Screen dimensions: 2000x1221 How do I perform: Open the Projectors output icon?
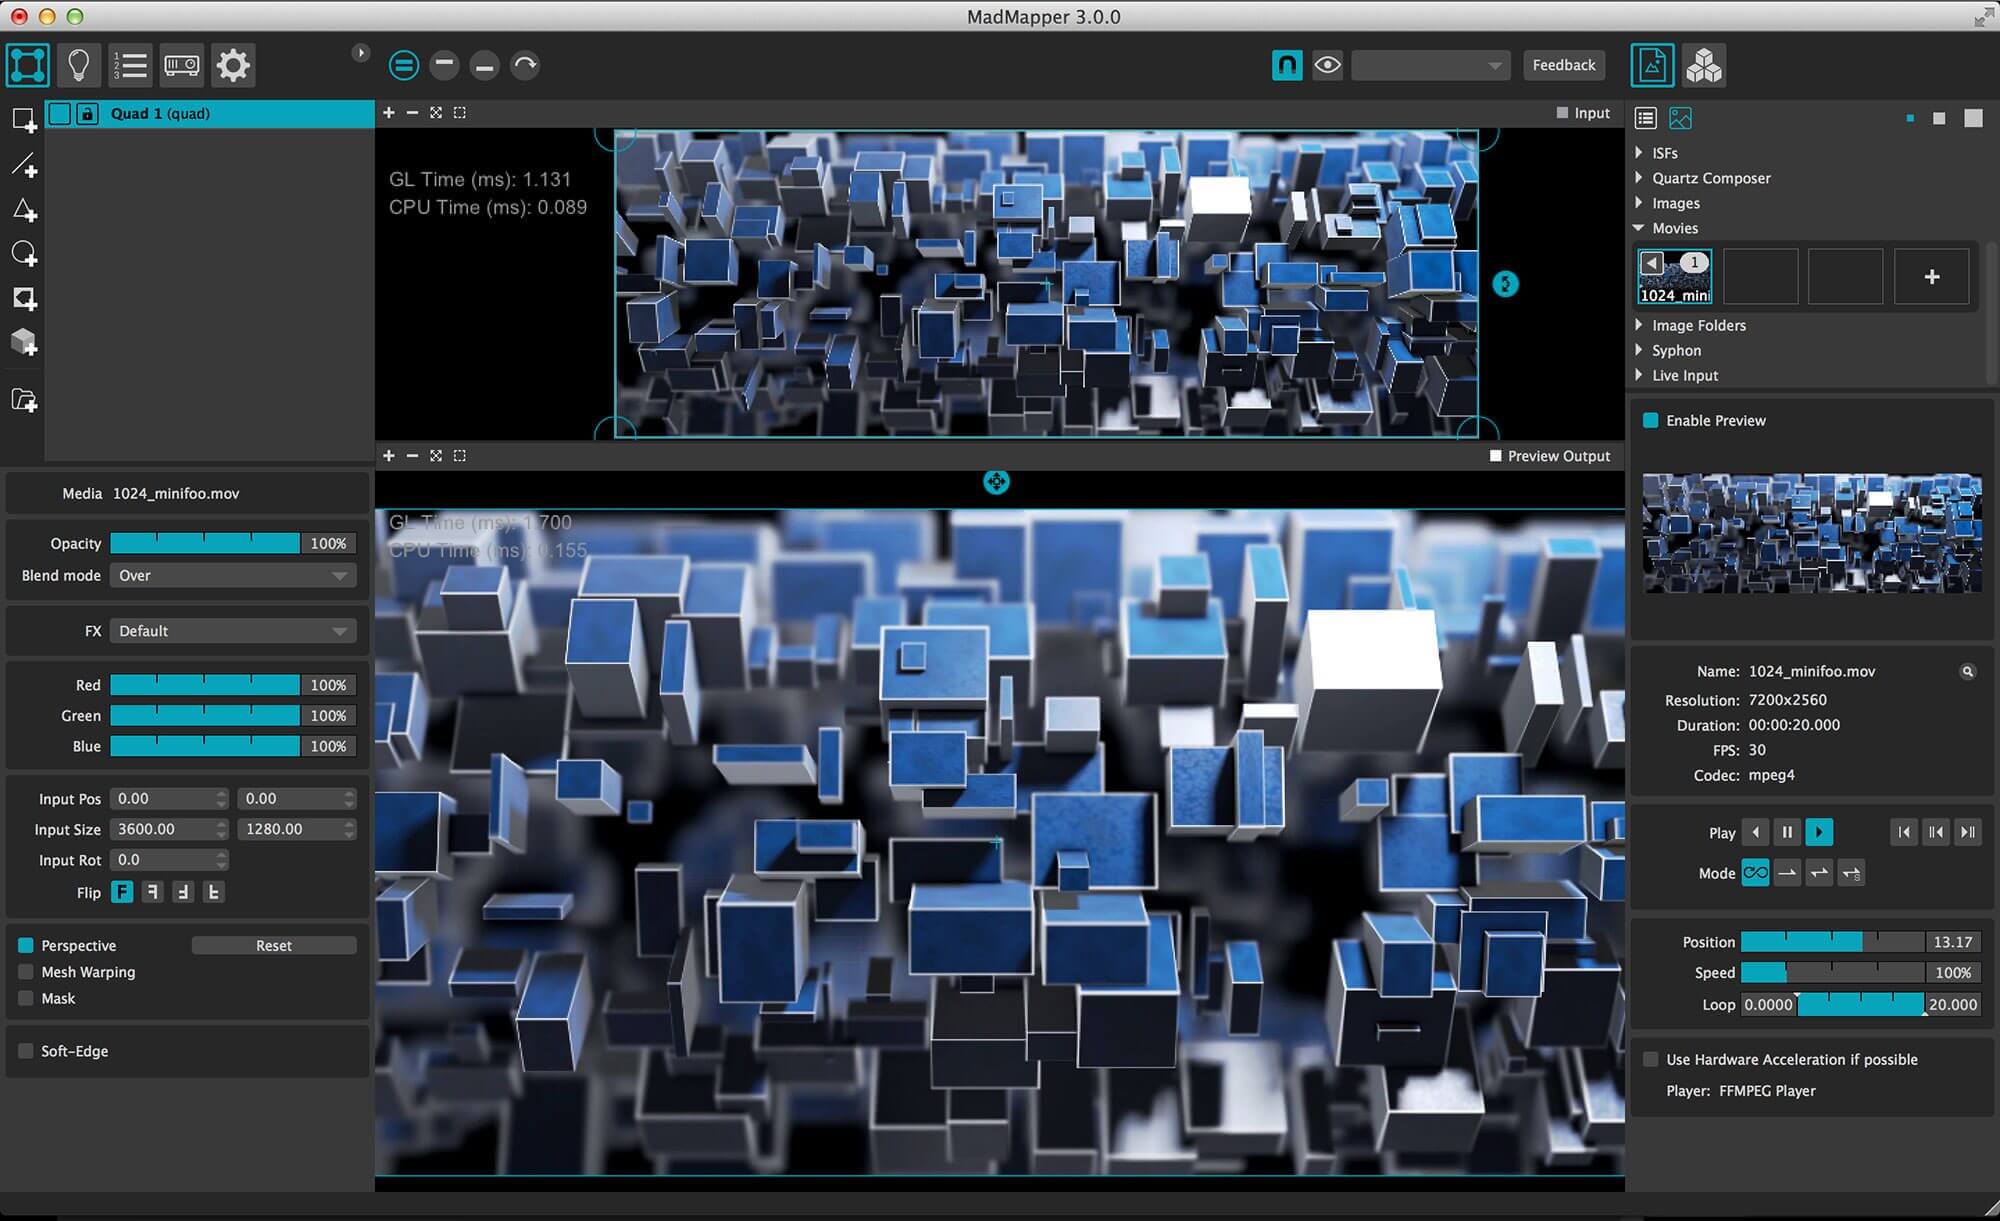[x=182, y=65]
